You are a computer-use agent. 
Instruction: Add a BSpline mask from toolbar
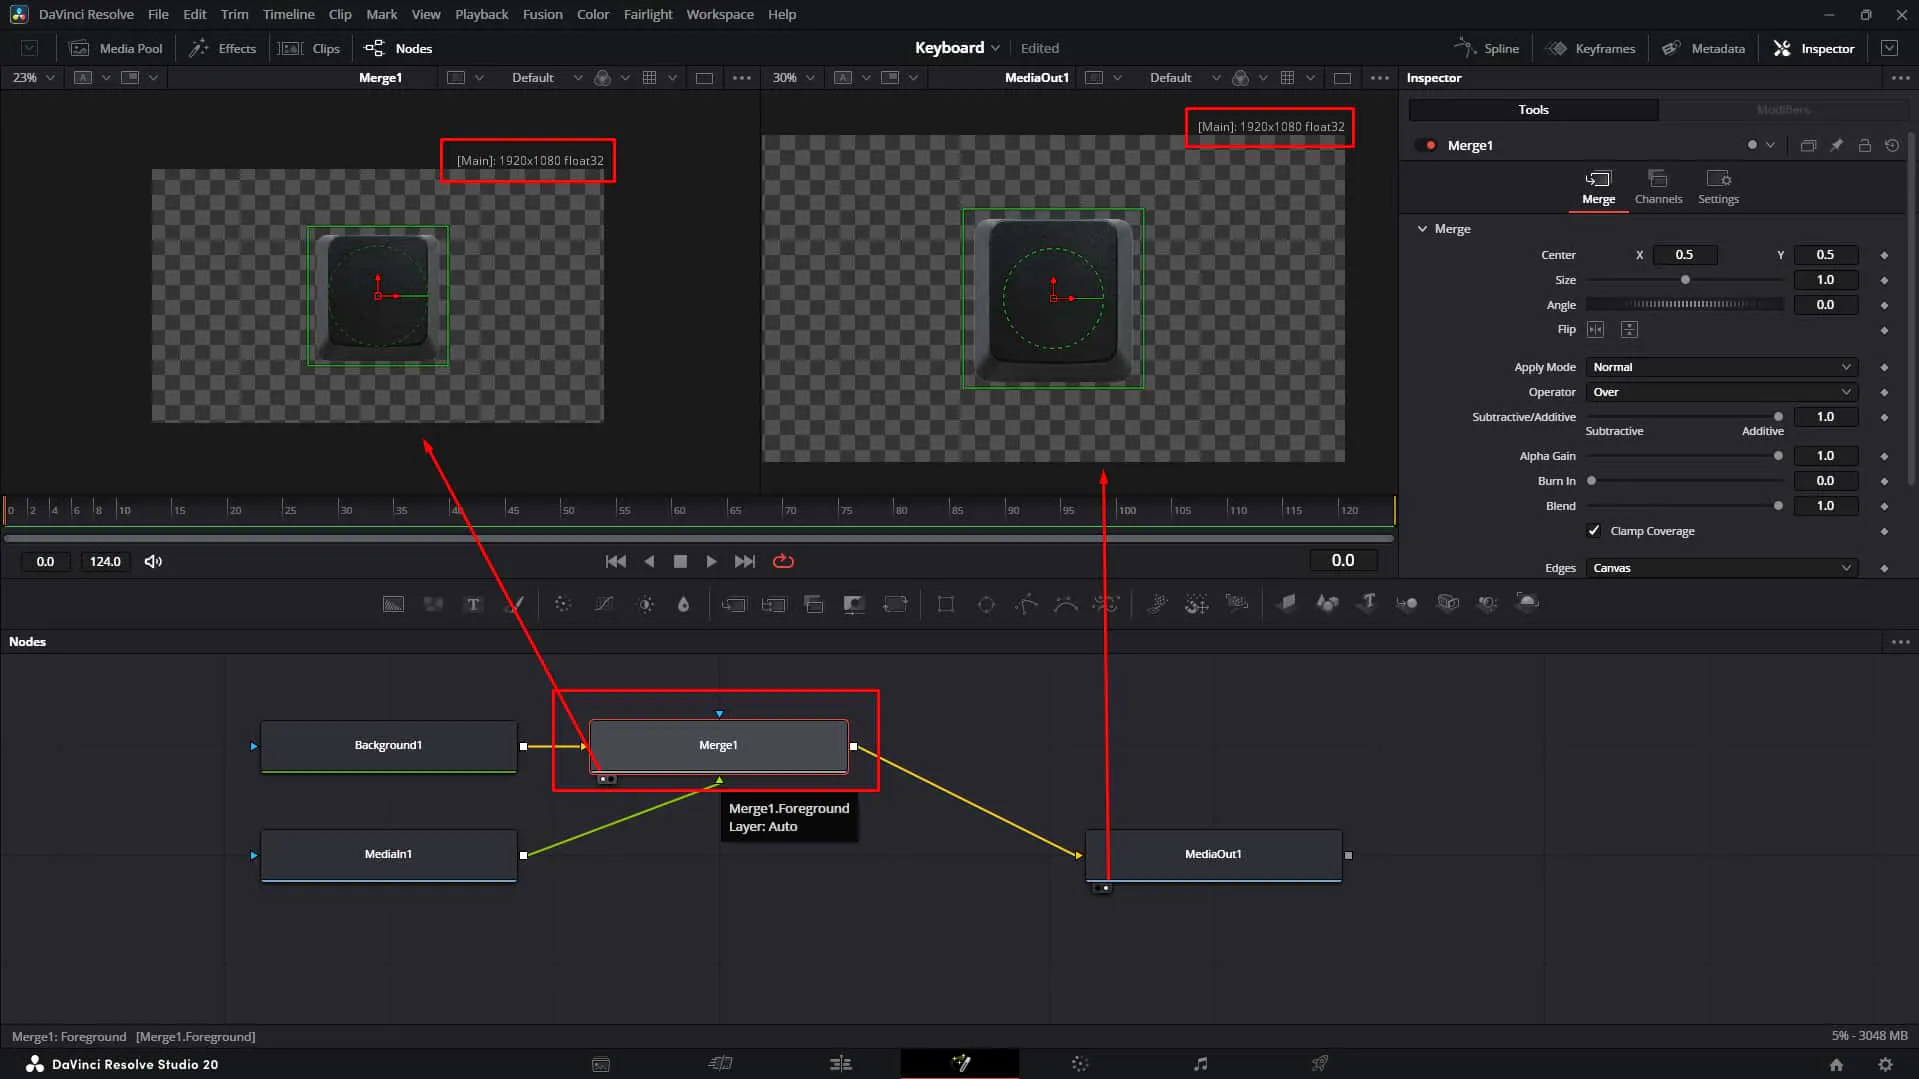pos(1066,604)
